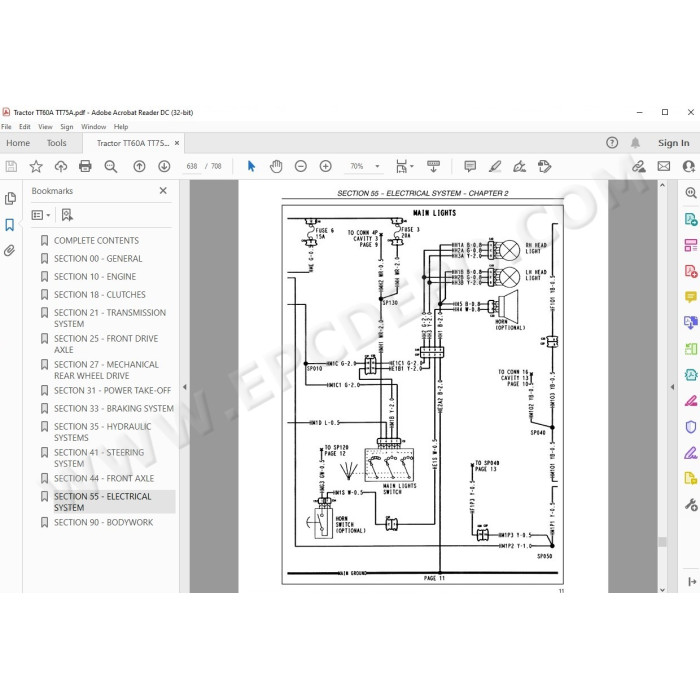The height and width of the screenshot is (700, 700).
Task: Open Export PDF tool in right pane
Action: click(x=691, y=219)
